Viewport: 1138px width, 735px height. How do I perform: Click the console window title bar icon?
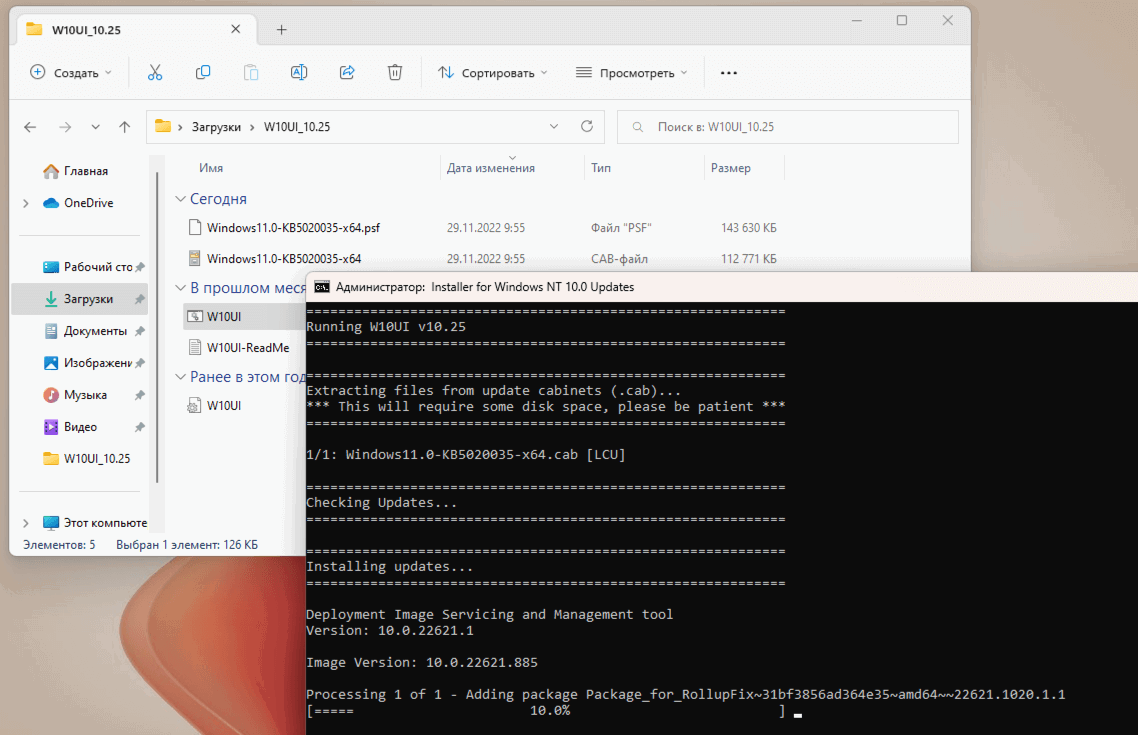click(x=322, y=287)
